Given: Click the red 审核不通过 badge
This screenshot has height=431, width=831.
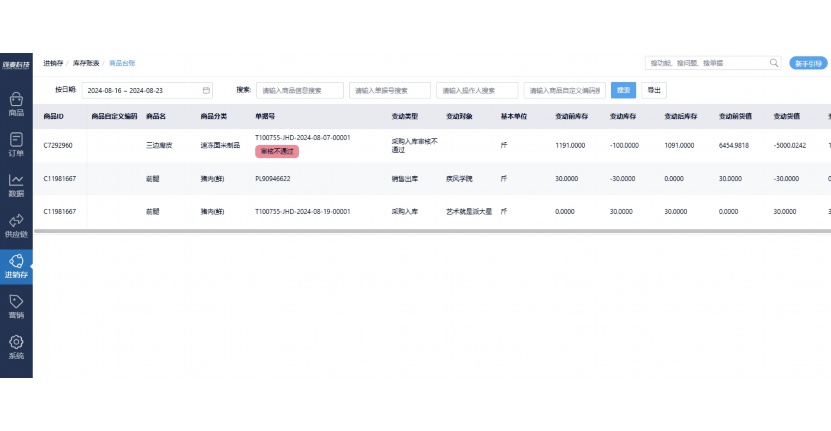Looking at the screenshot, I should pyautogui.click(x=277, y=152).
